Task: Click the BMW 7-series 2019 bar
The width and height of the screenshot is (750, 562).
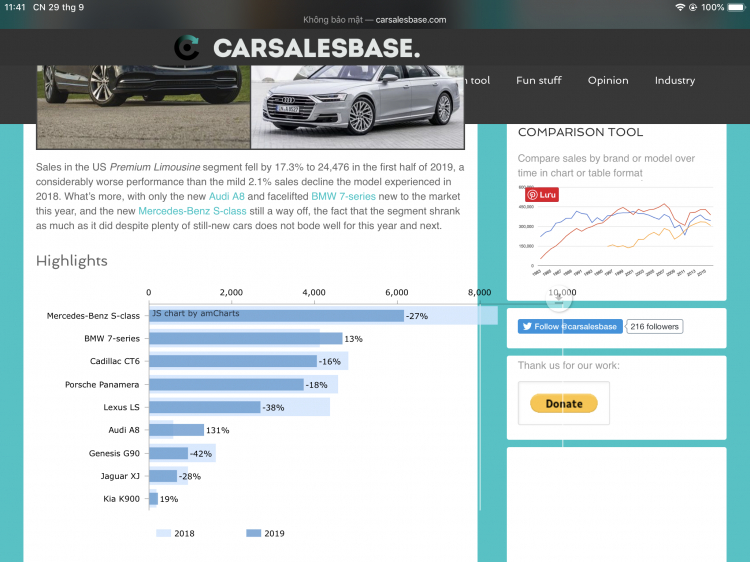Action: point(246,339)
